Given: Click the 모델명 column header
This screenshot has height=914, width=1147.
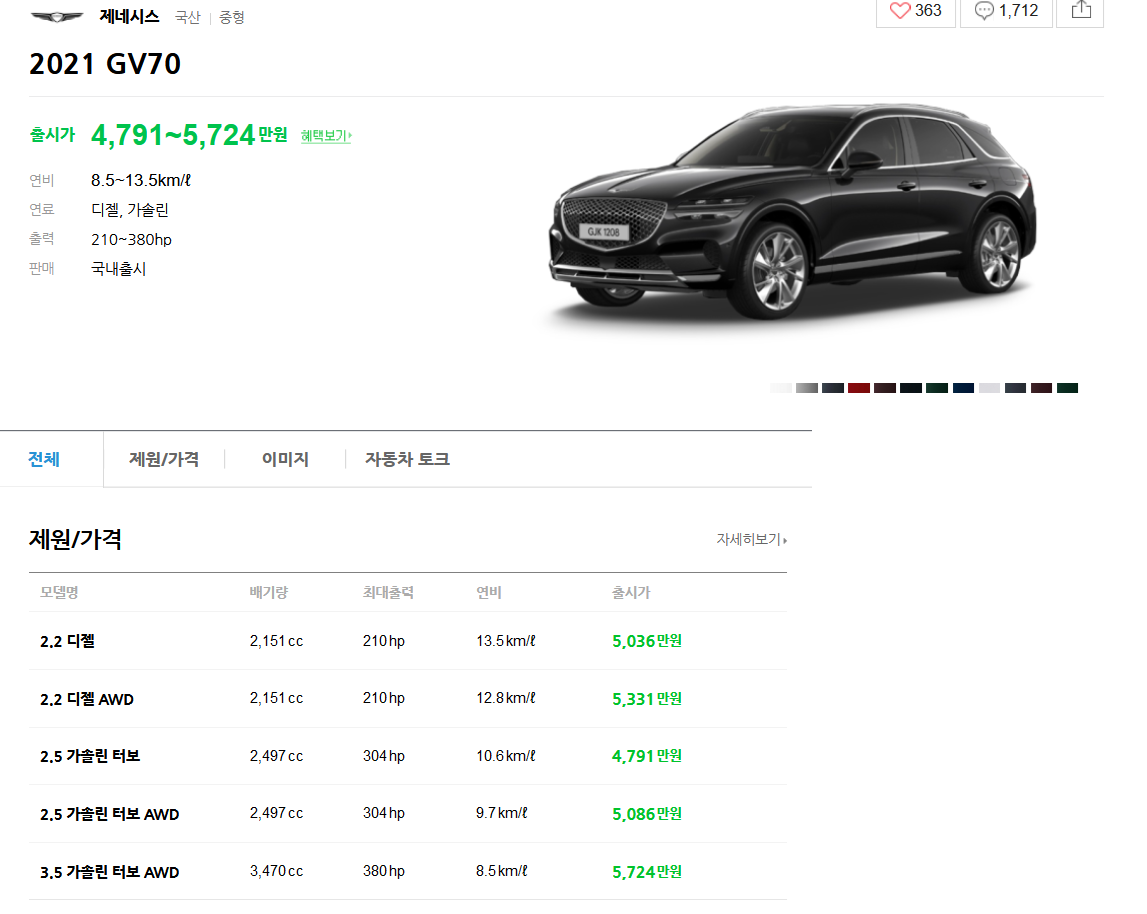Looking at the screenshot, I should pos(59,592).
